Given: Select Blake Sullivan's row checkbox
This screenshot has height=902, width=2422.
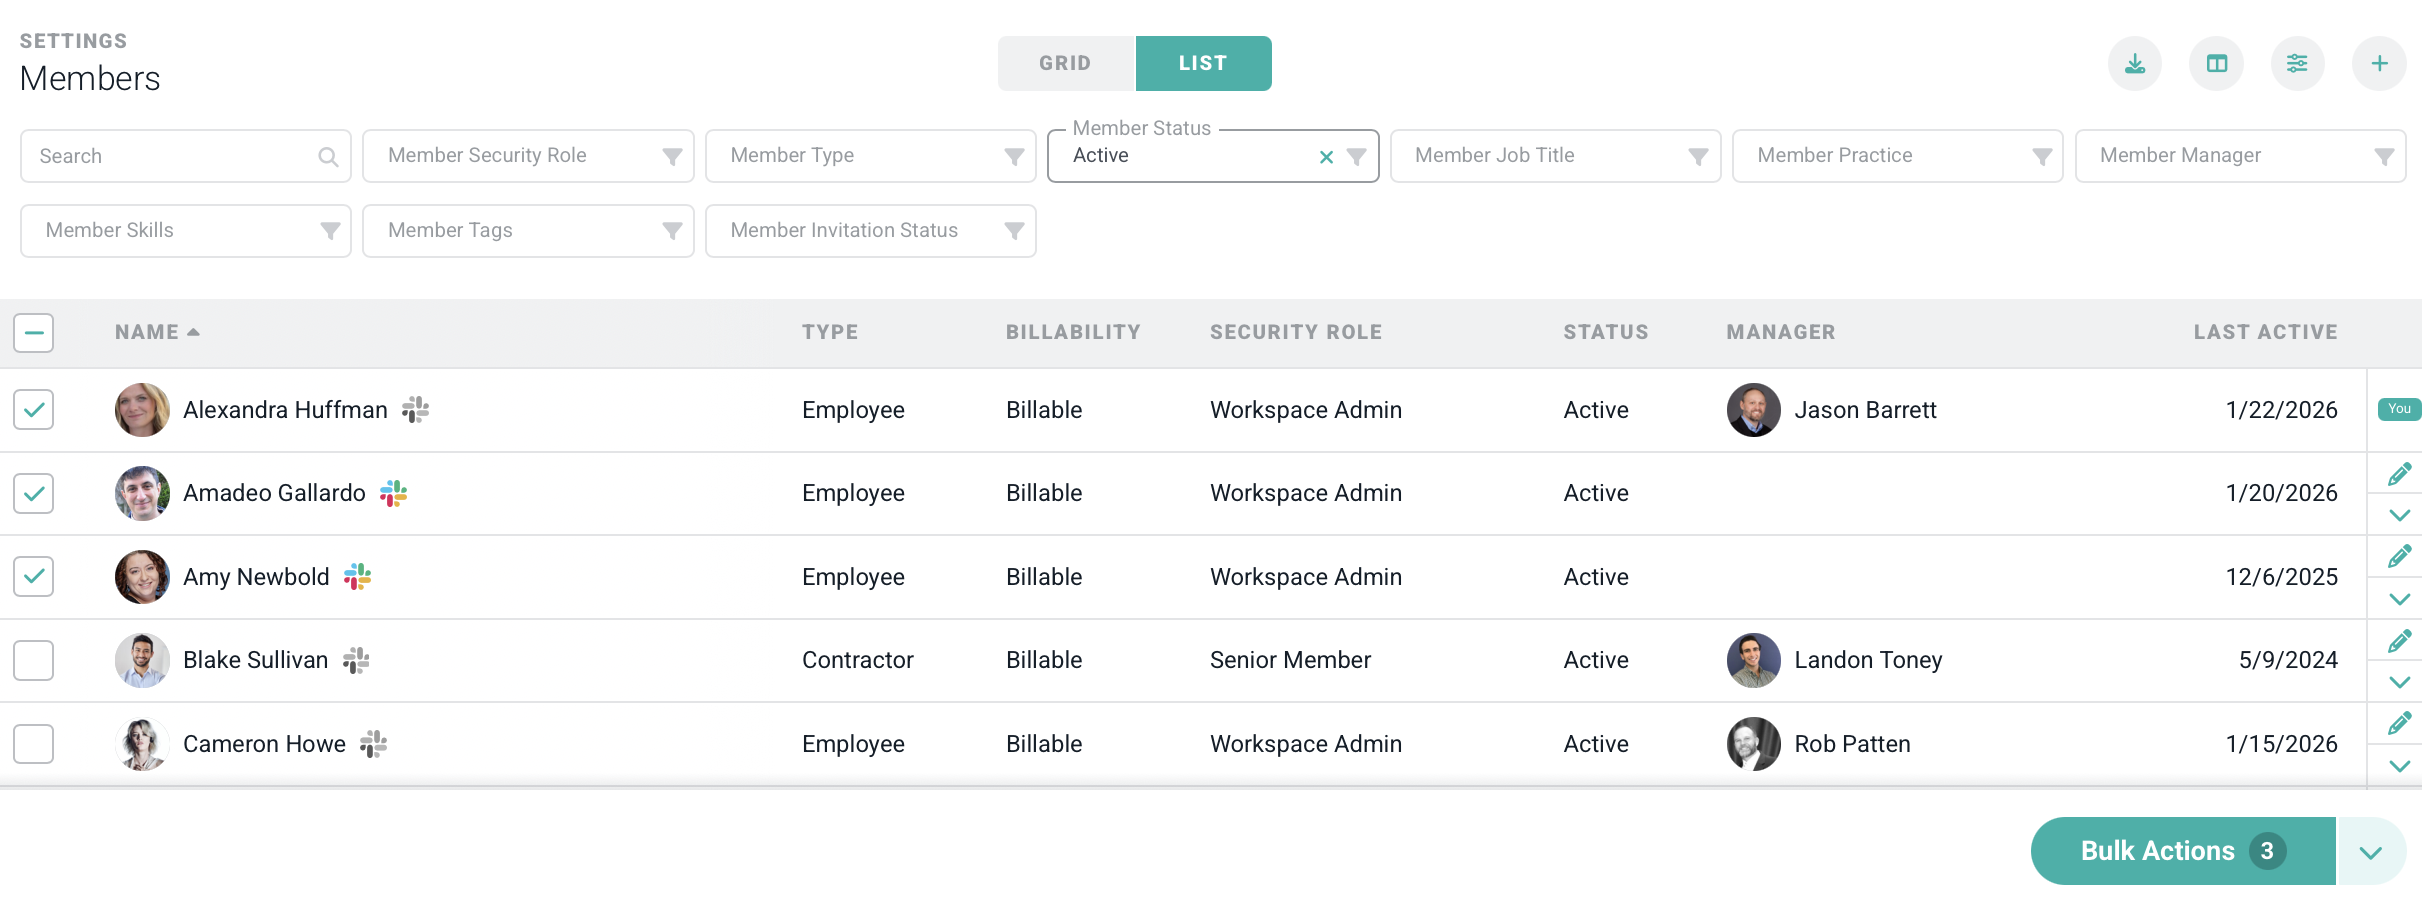Looking at the screenshot, I should pyautogui.click(x=34, y=660).
